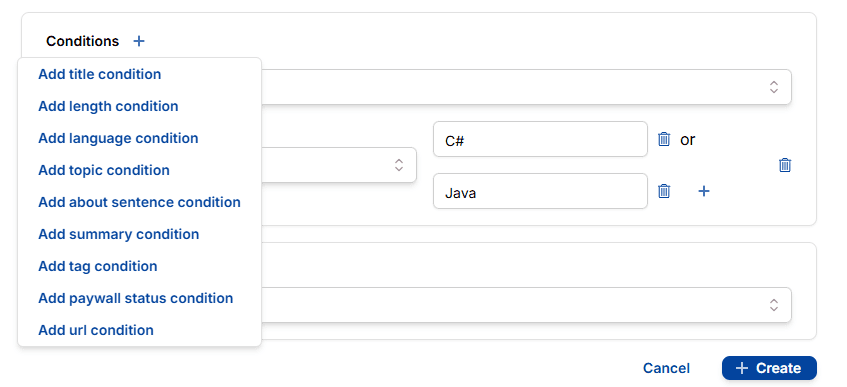Click the Cancel link
Viewport: 847px width, 387px height.
point(666,368)
